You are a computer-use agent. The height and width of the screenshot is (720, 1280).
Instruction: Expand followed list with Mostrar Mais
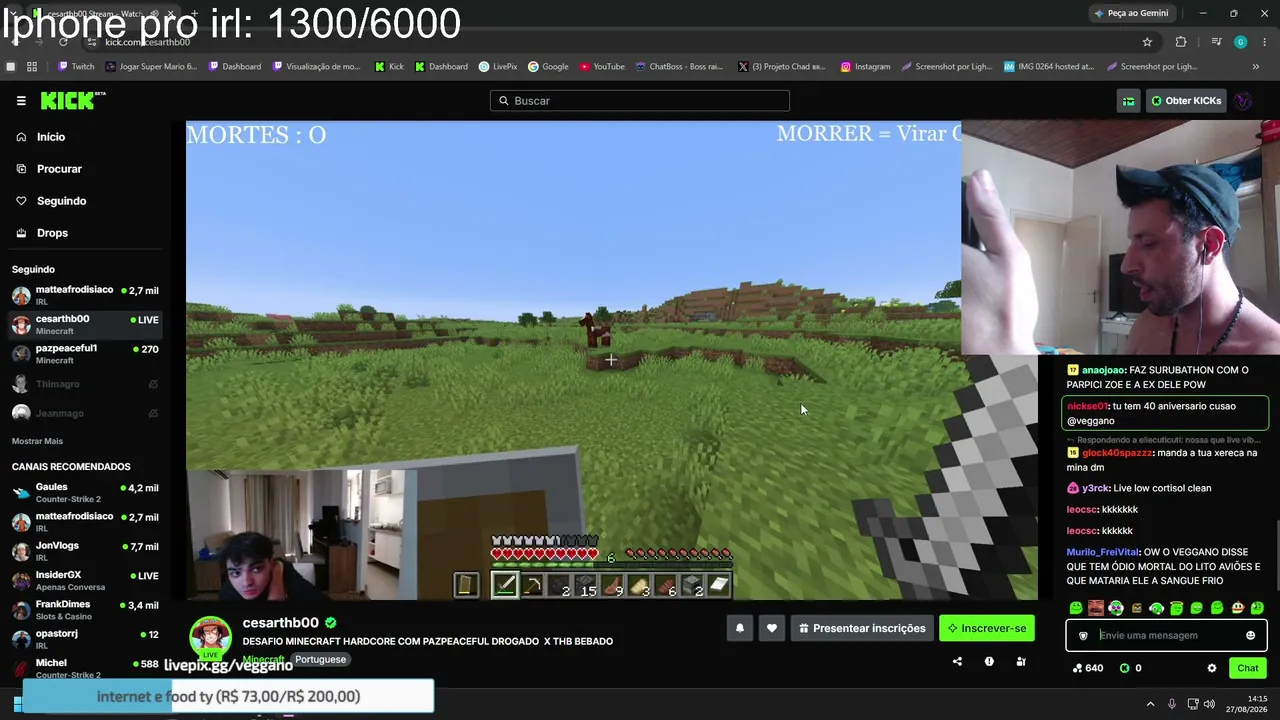click(37, 441)
